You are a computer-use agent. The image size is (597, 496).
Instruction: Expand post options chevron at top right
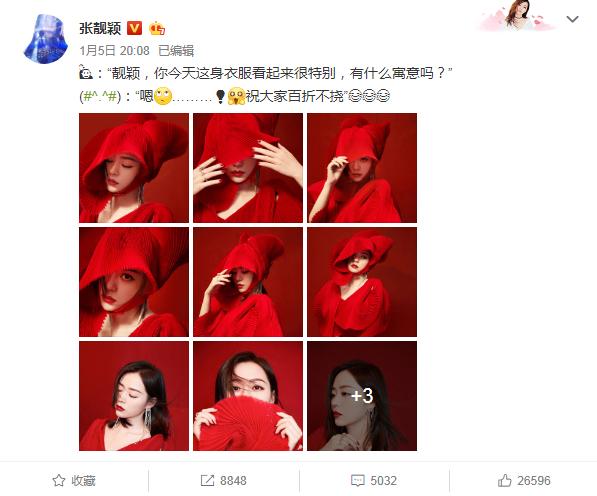tap(572, 19)
